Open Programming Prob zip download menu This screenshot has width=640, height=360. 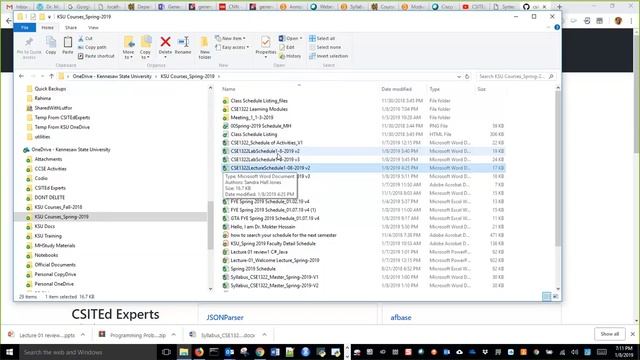(x=173, y=335)
